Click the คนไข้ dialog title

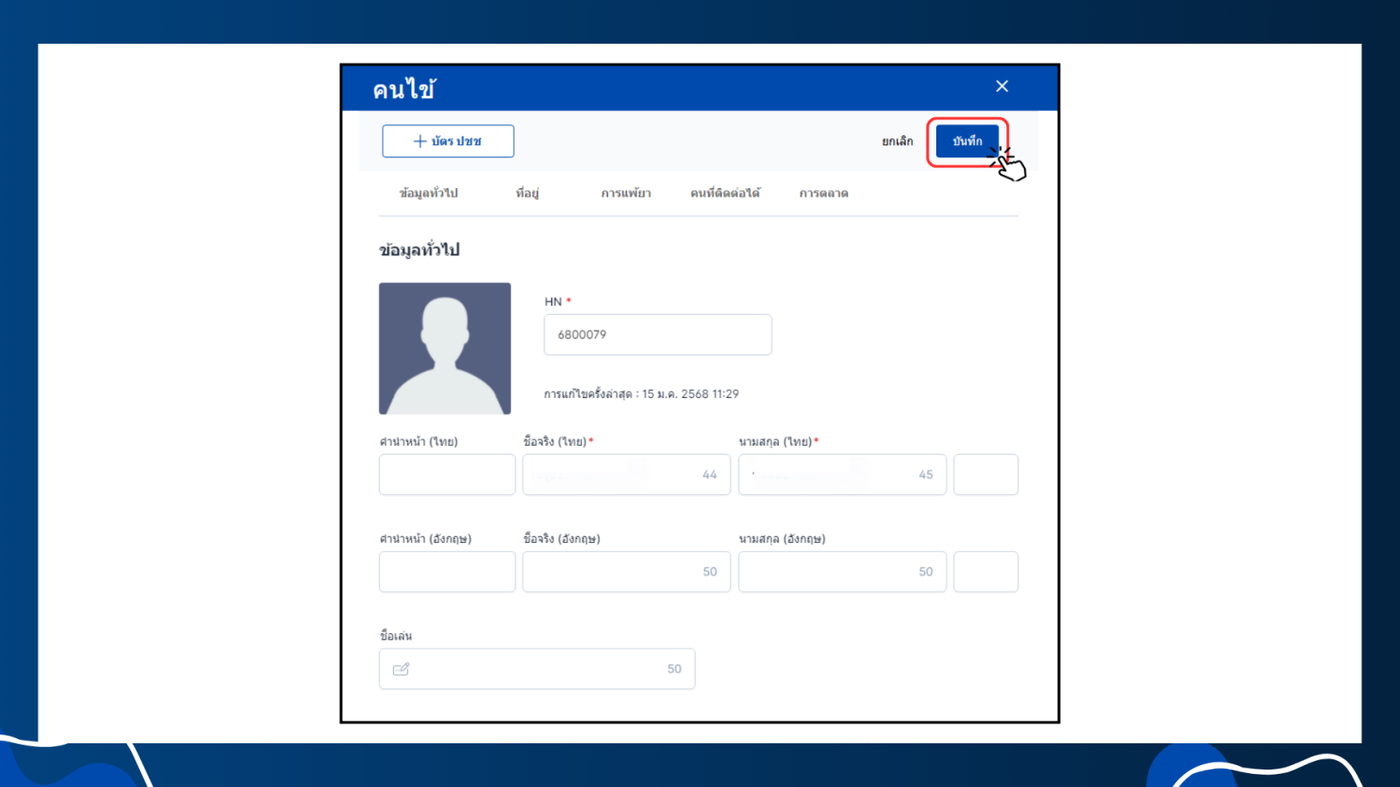click(x=404, y=89)
